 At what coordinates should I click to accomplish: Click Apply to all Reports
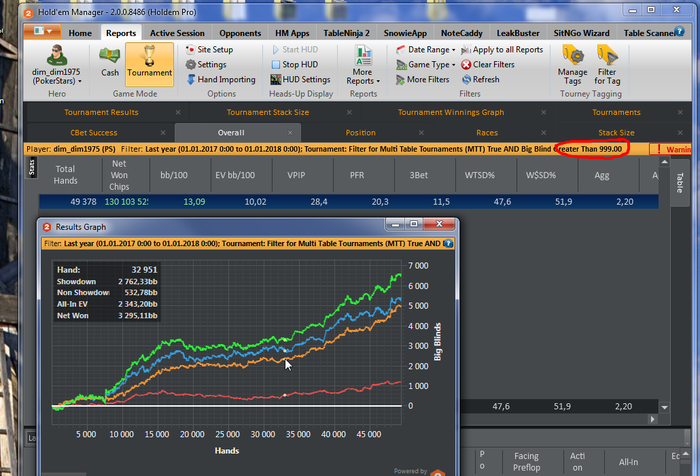point(502,50)
